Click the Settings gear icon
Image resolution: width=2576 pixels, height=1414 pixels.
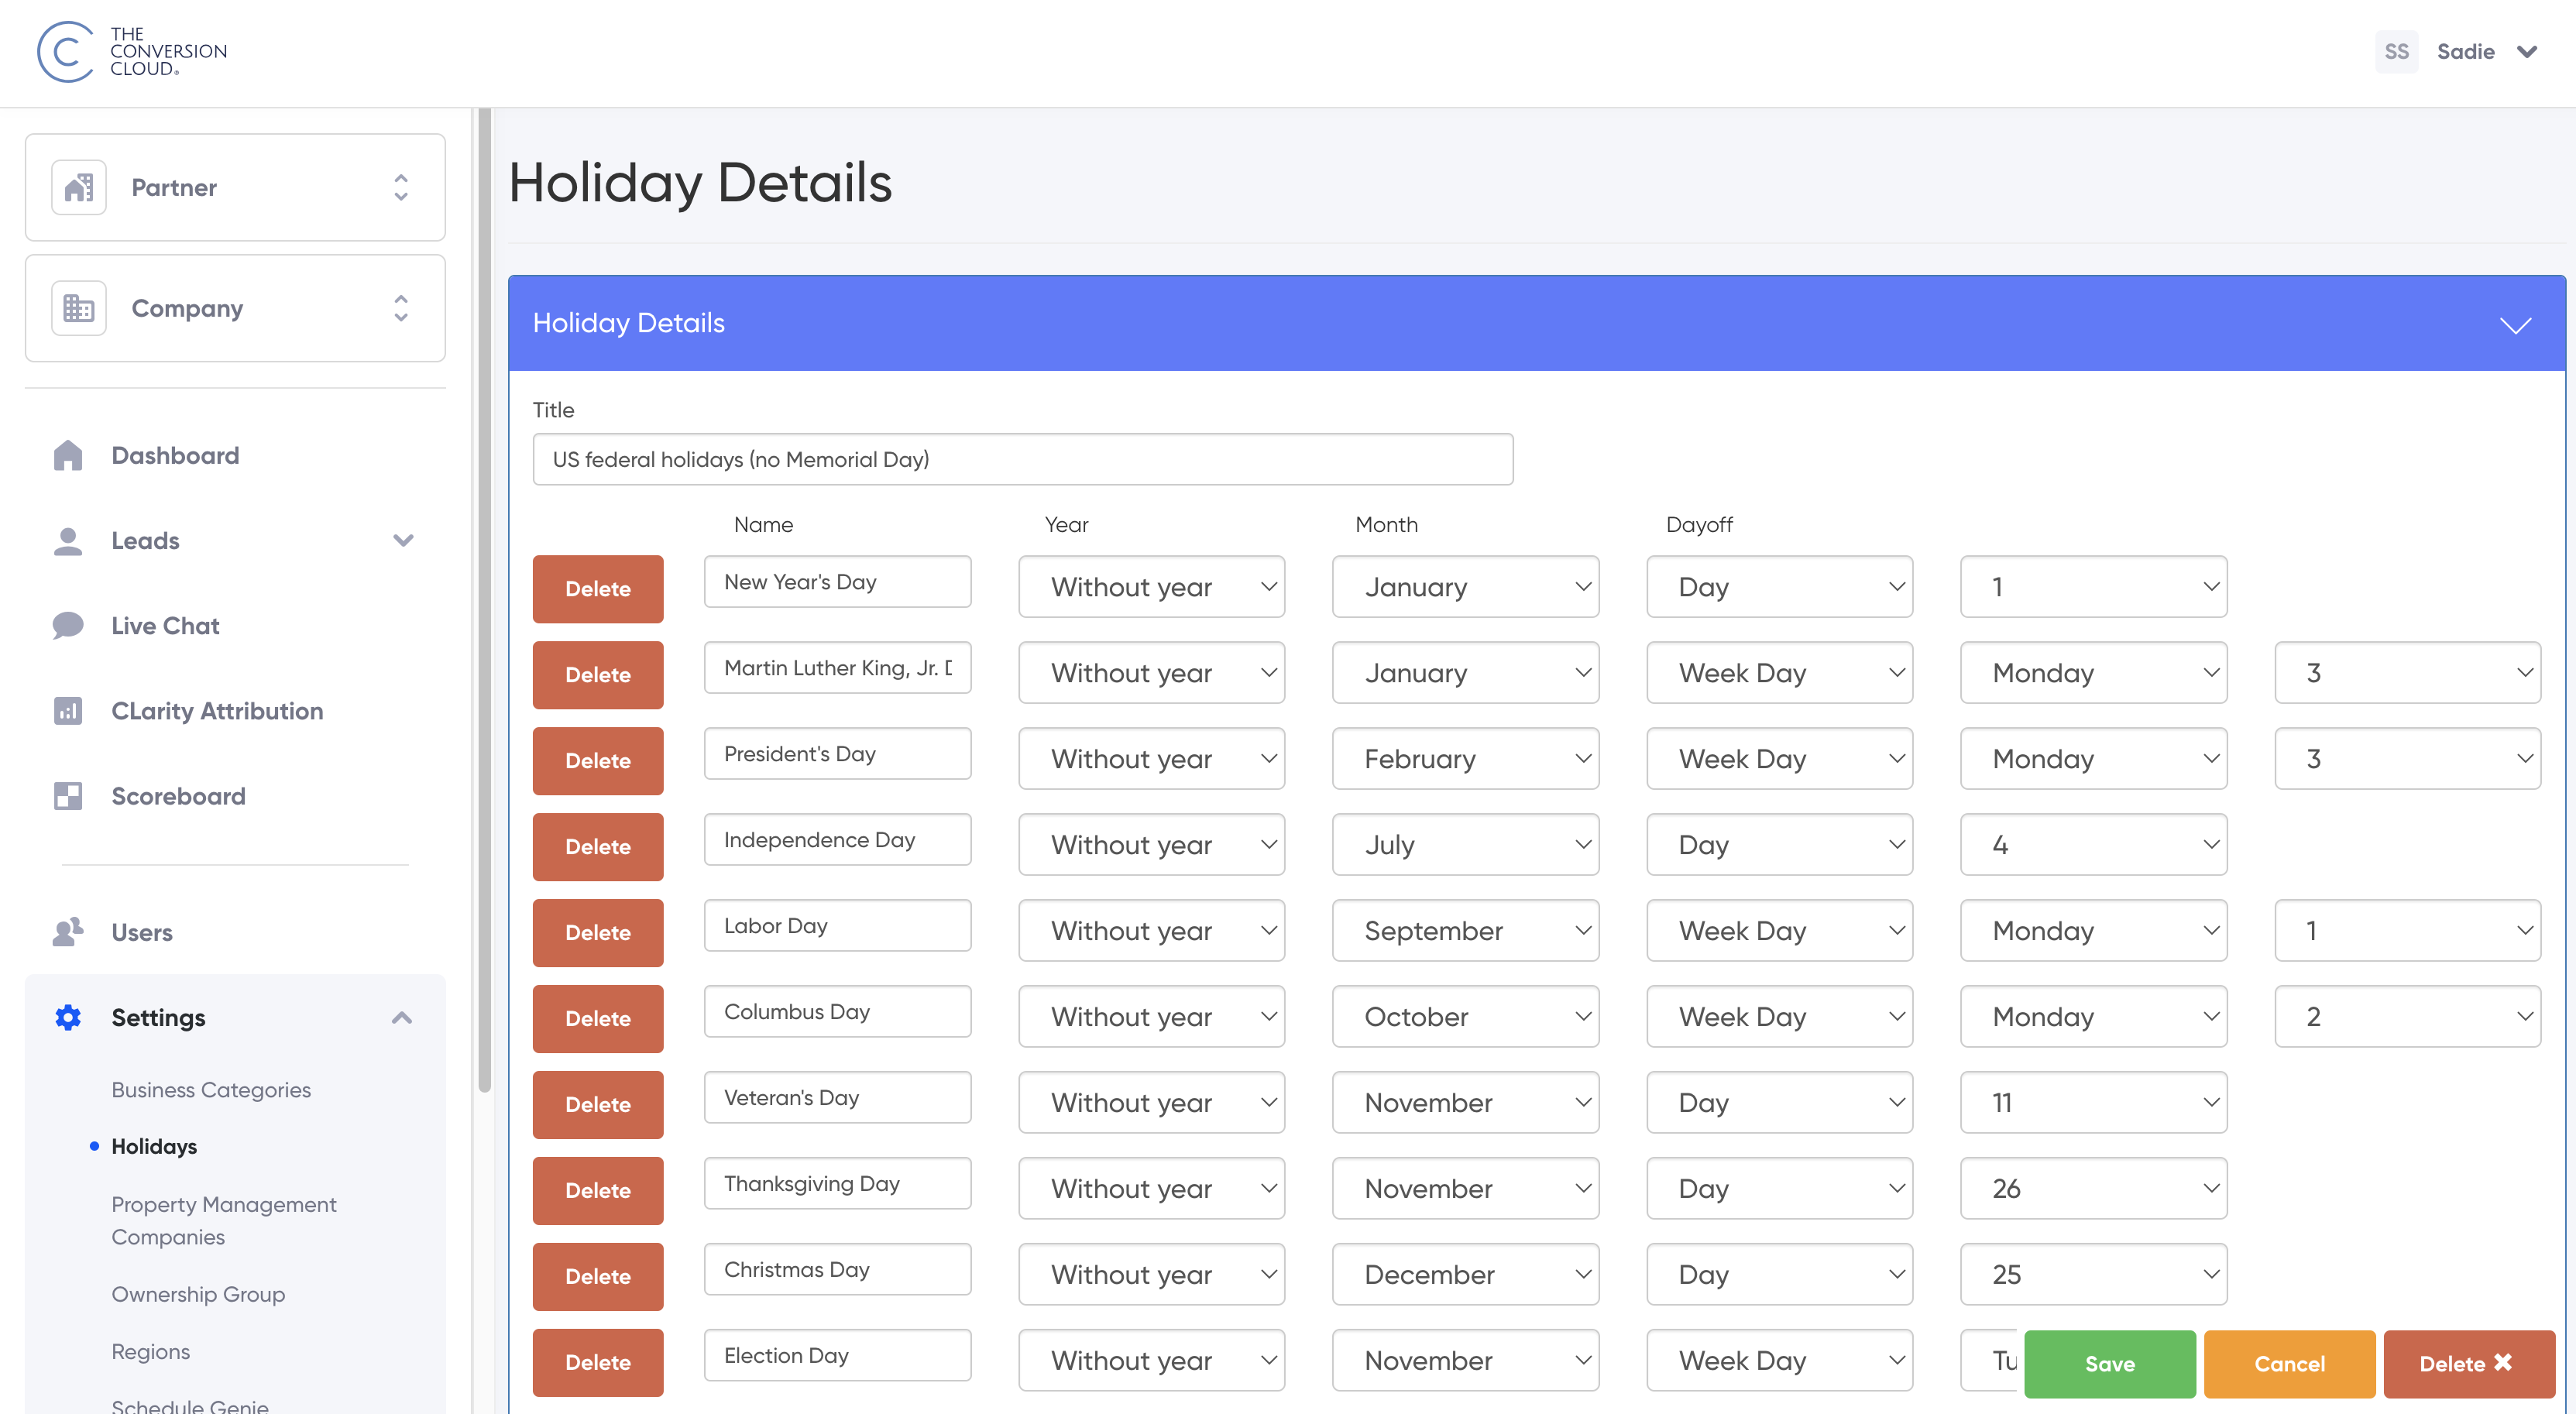point(68,1017)
